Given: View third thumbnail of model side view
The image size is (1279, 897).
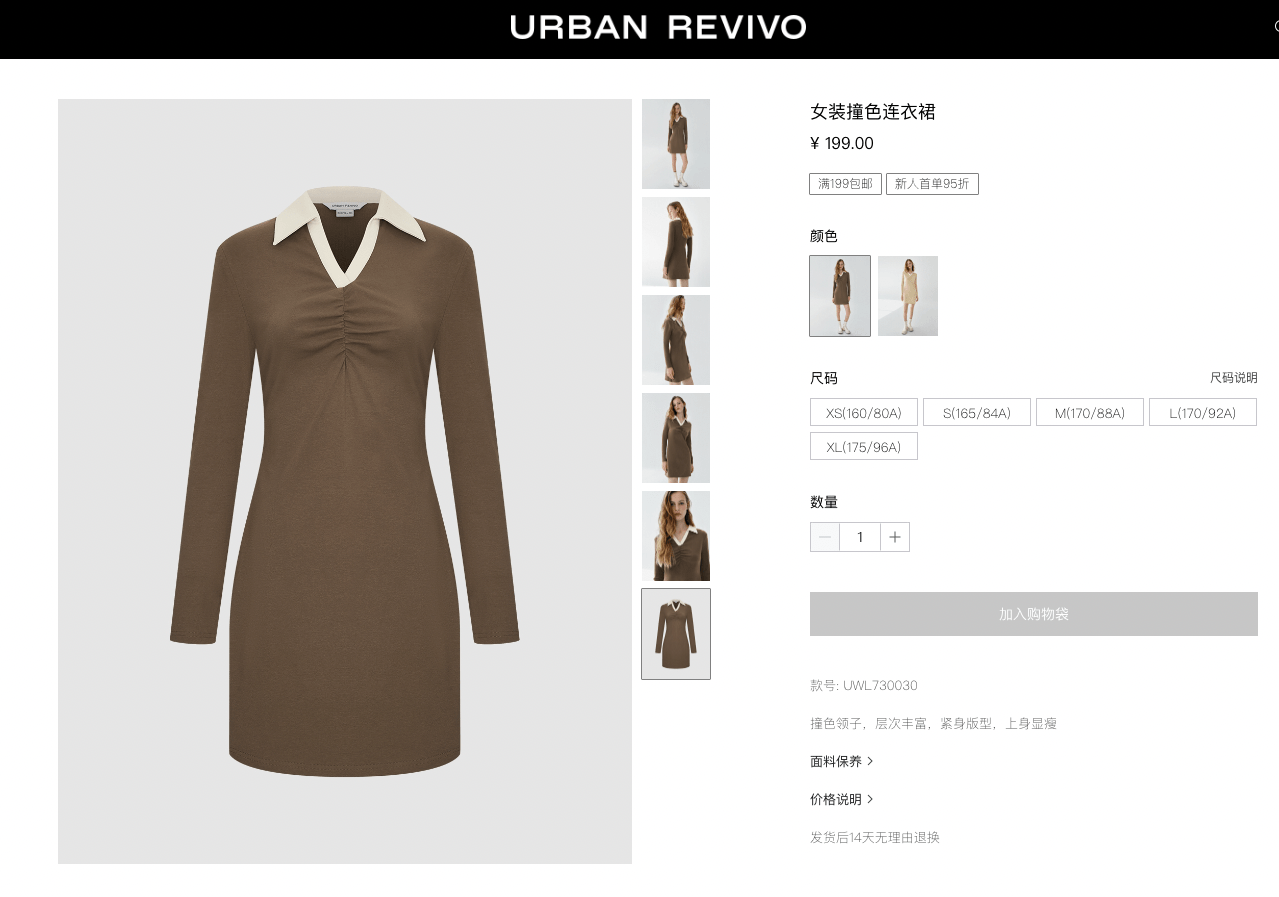Looking at the screenshot, I should [676, 340].
